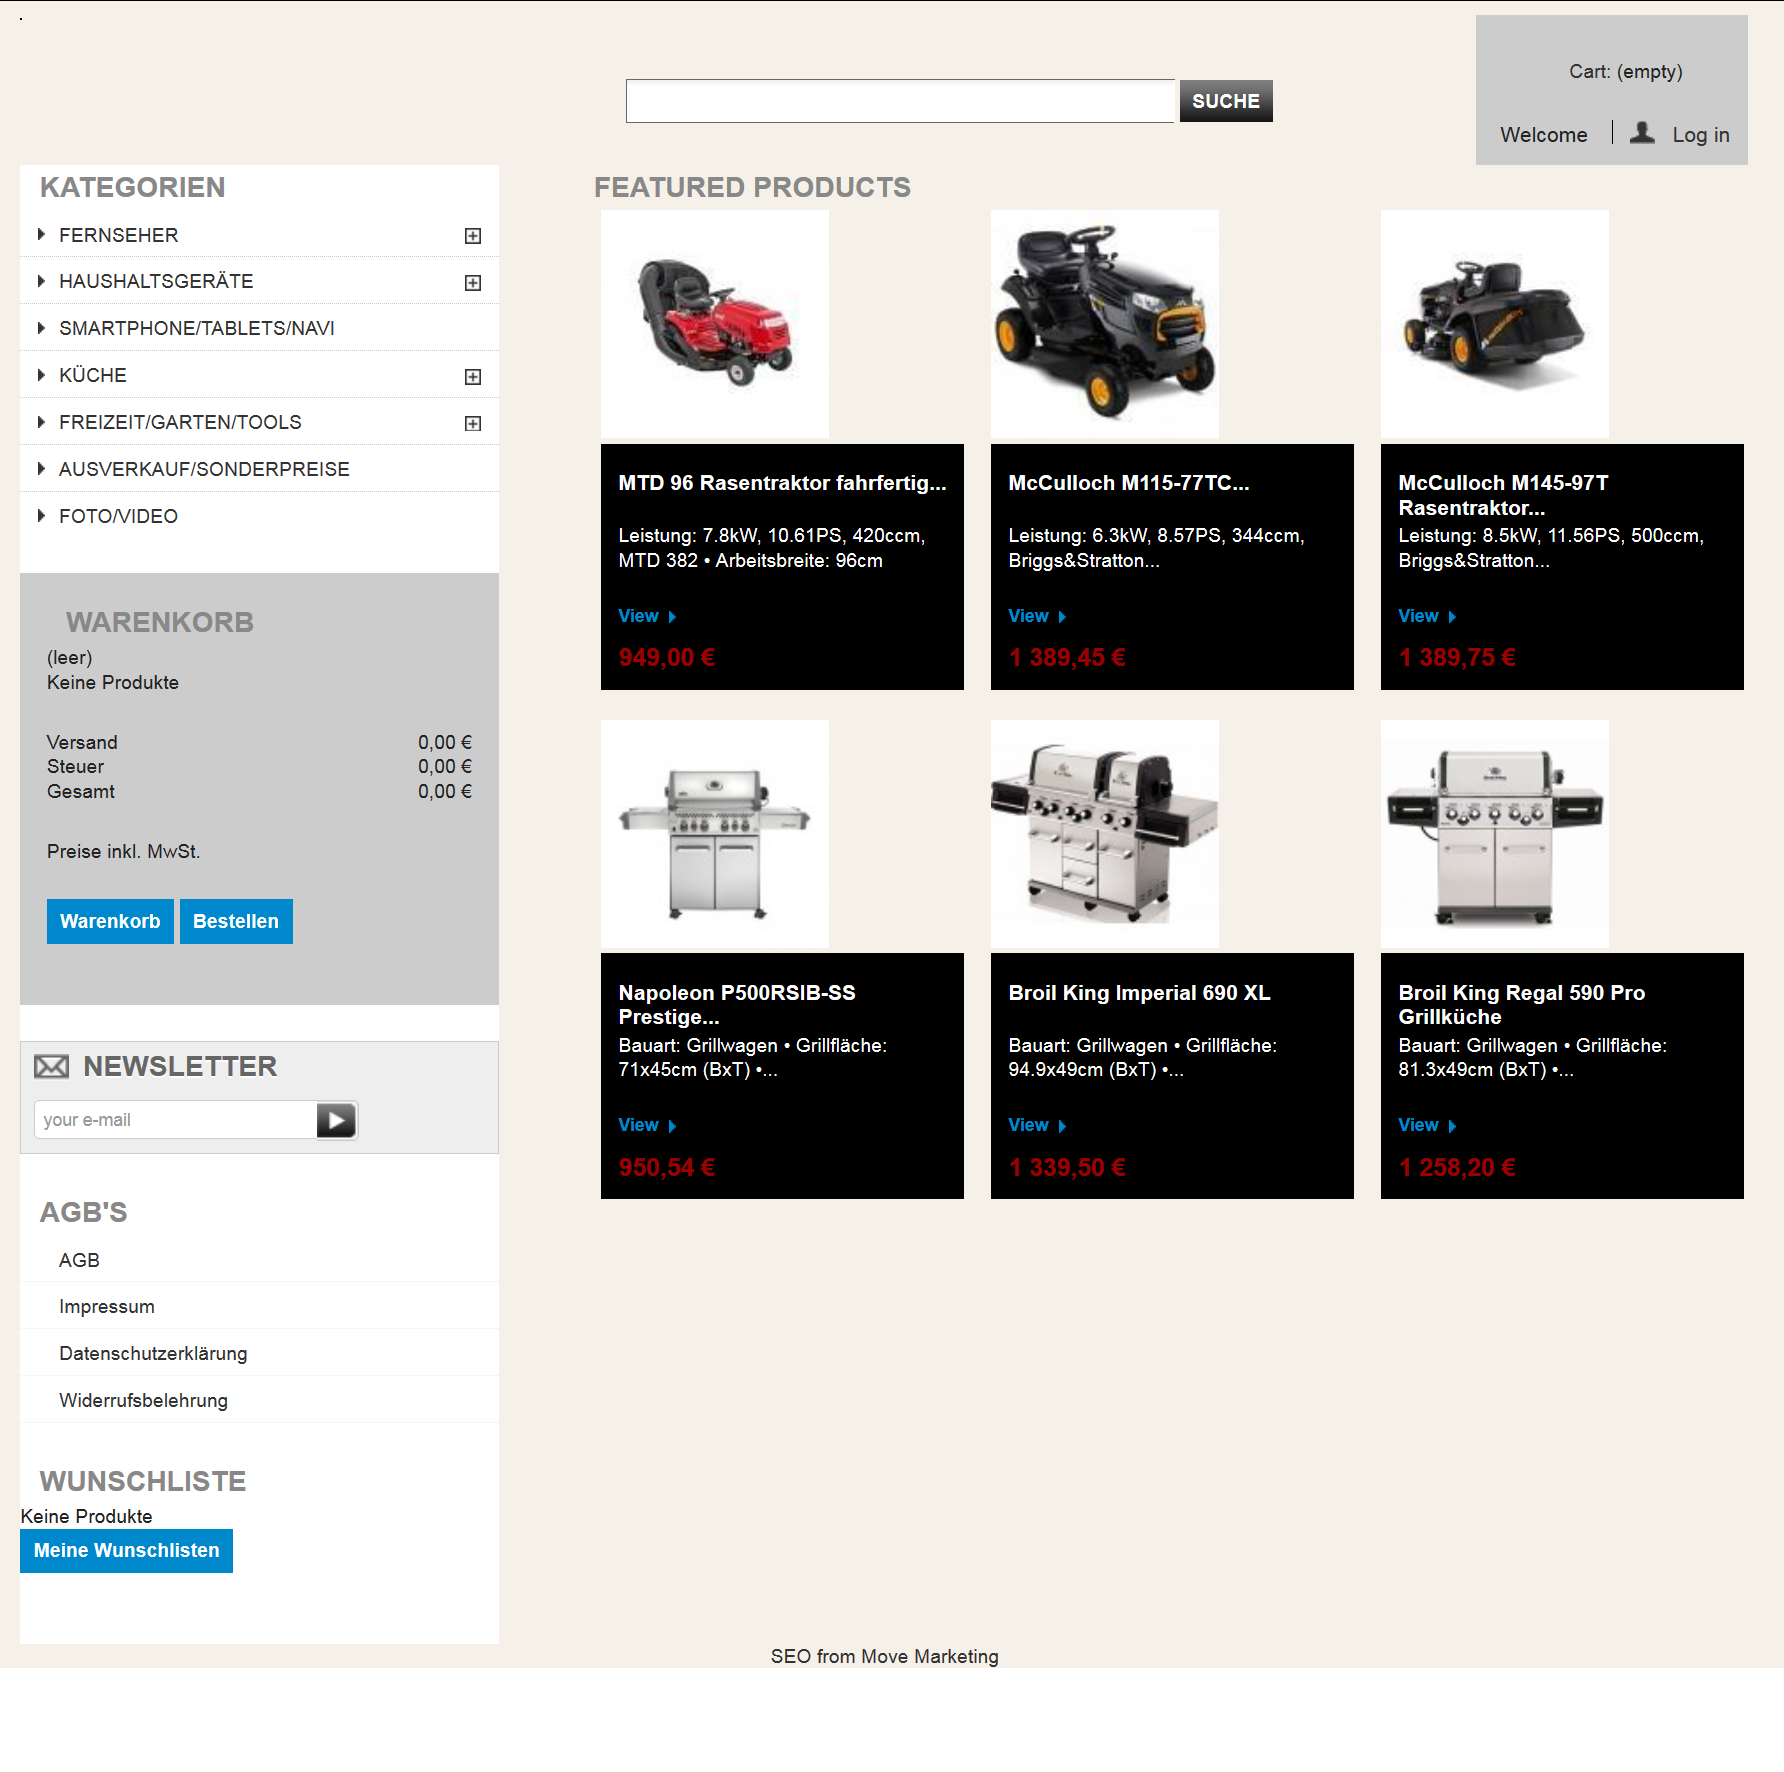Open the Cart (empty) link
This screenshot has height=1772, width=1784.
1626,72
